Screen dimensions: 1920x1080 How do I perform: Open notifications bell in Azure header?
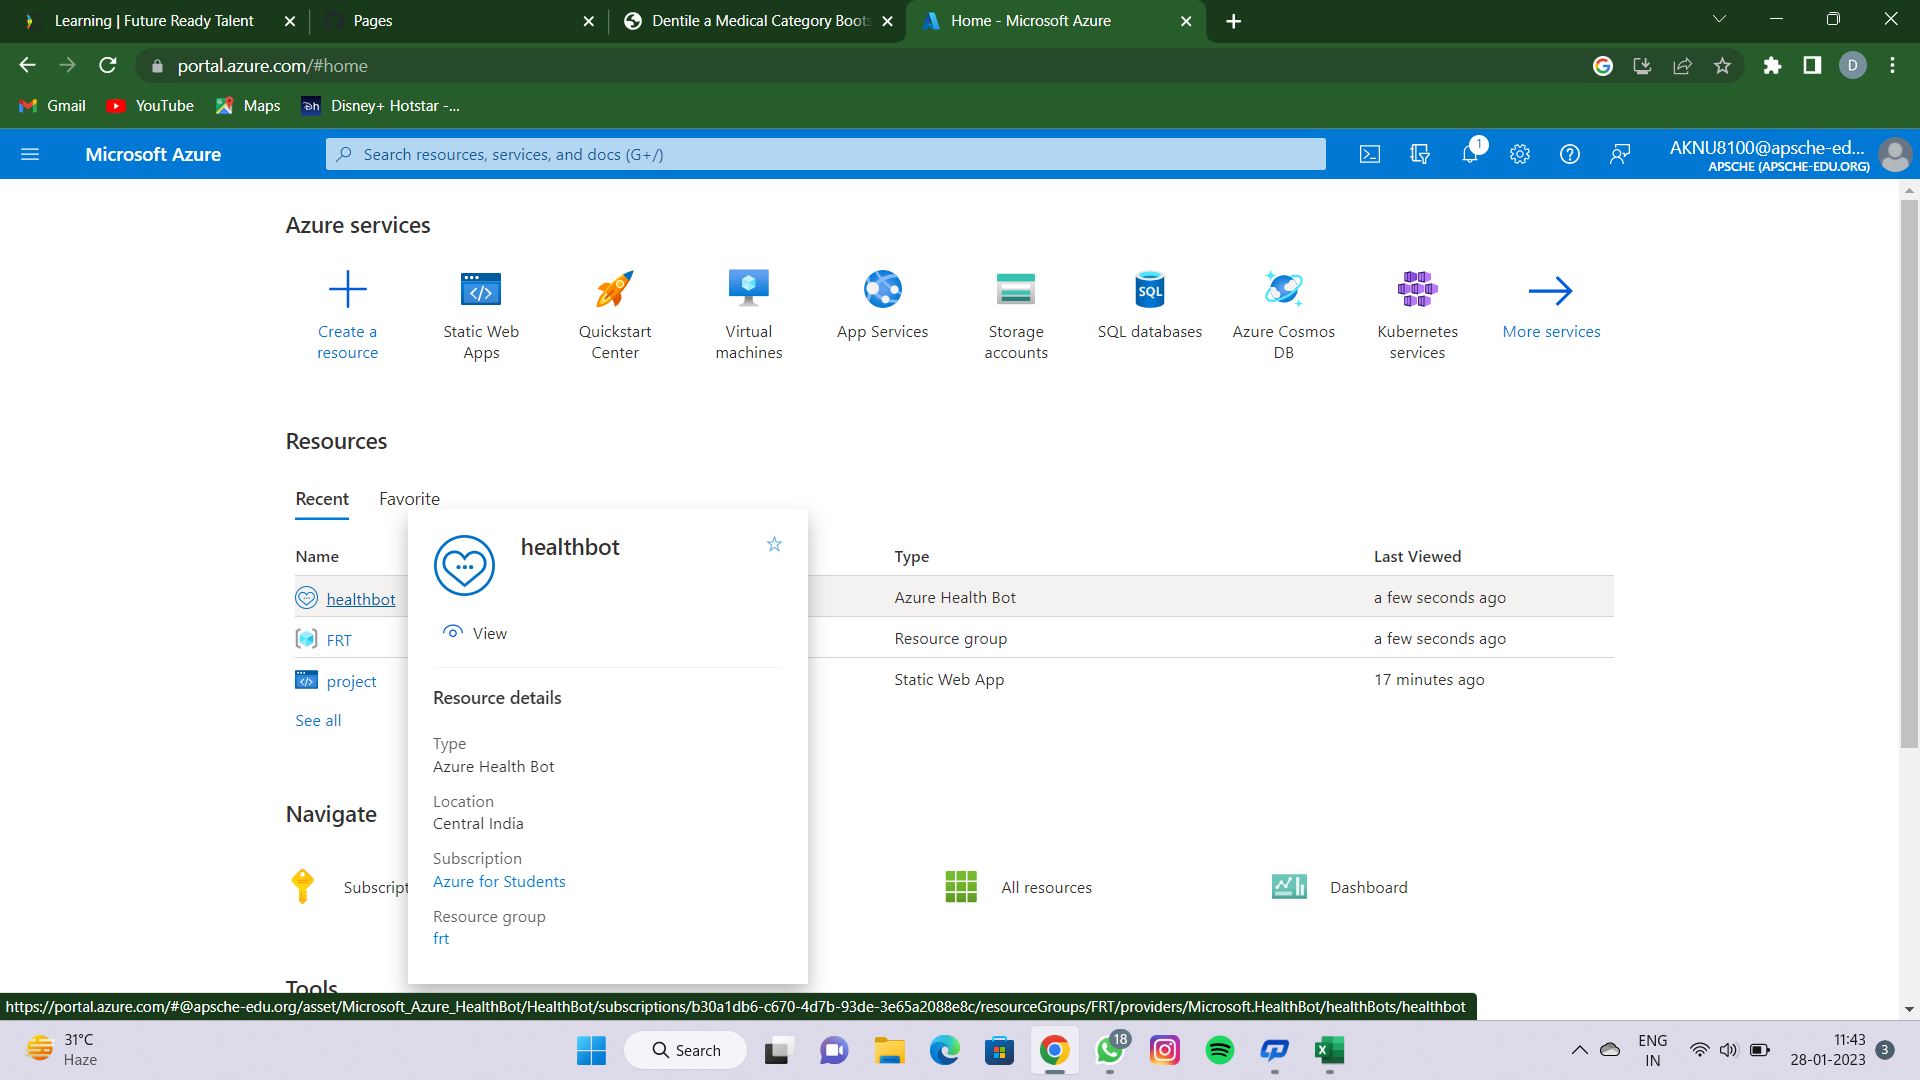pos(1470,154)
